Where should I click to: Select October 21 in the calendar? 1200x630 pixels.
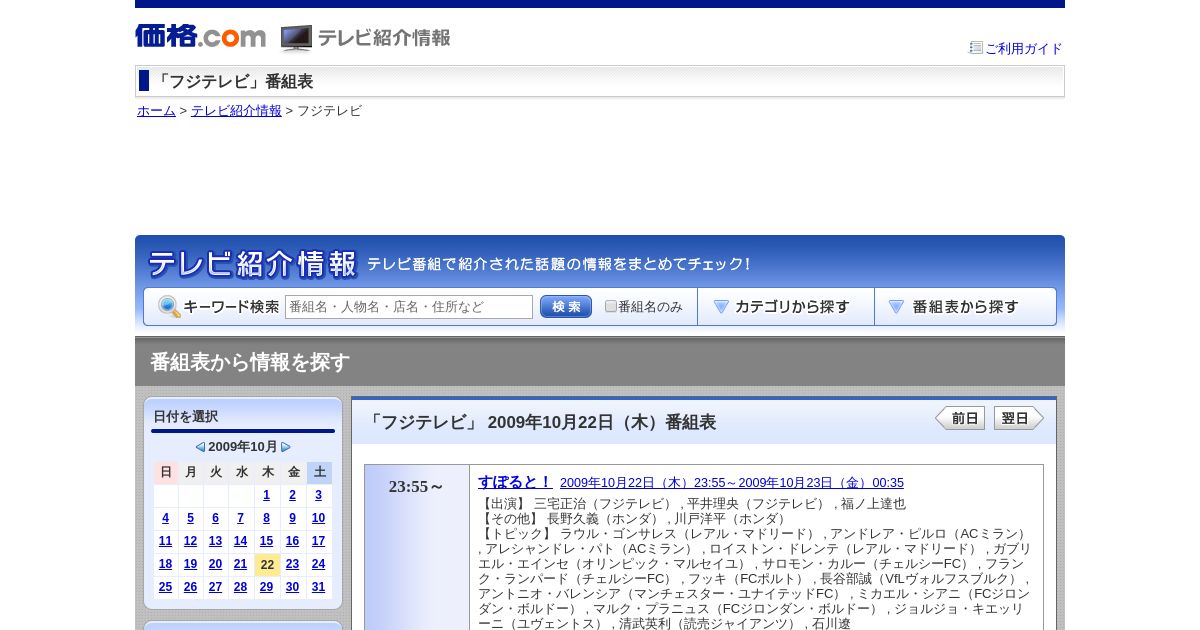pyautogui.click(x=241, y=564)
